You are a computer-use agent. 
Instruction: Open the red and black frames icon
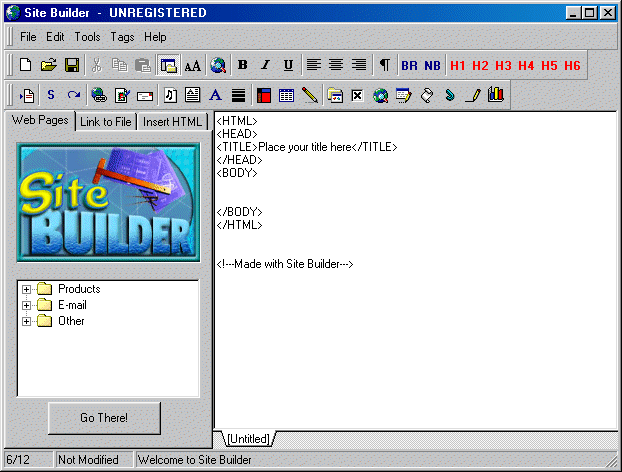pos(264,96)
